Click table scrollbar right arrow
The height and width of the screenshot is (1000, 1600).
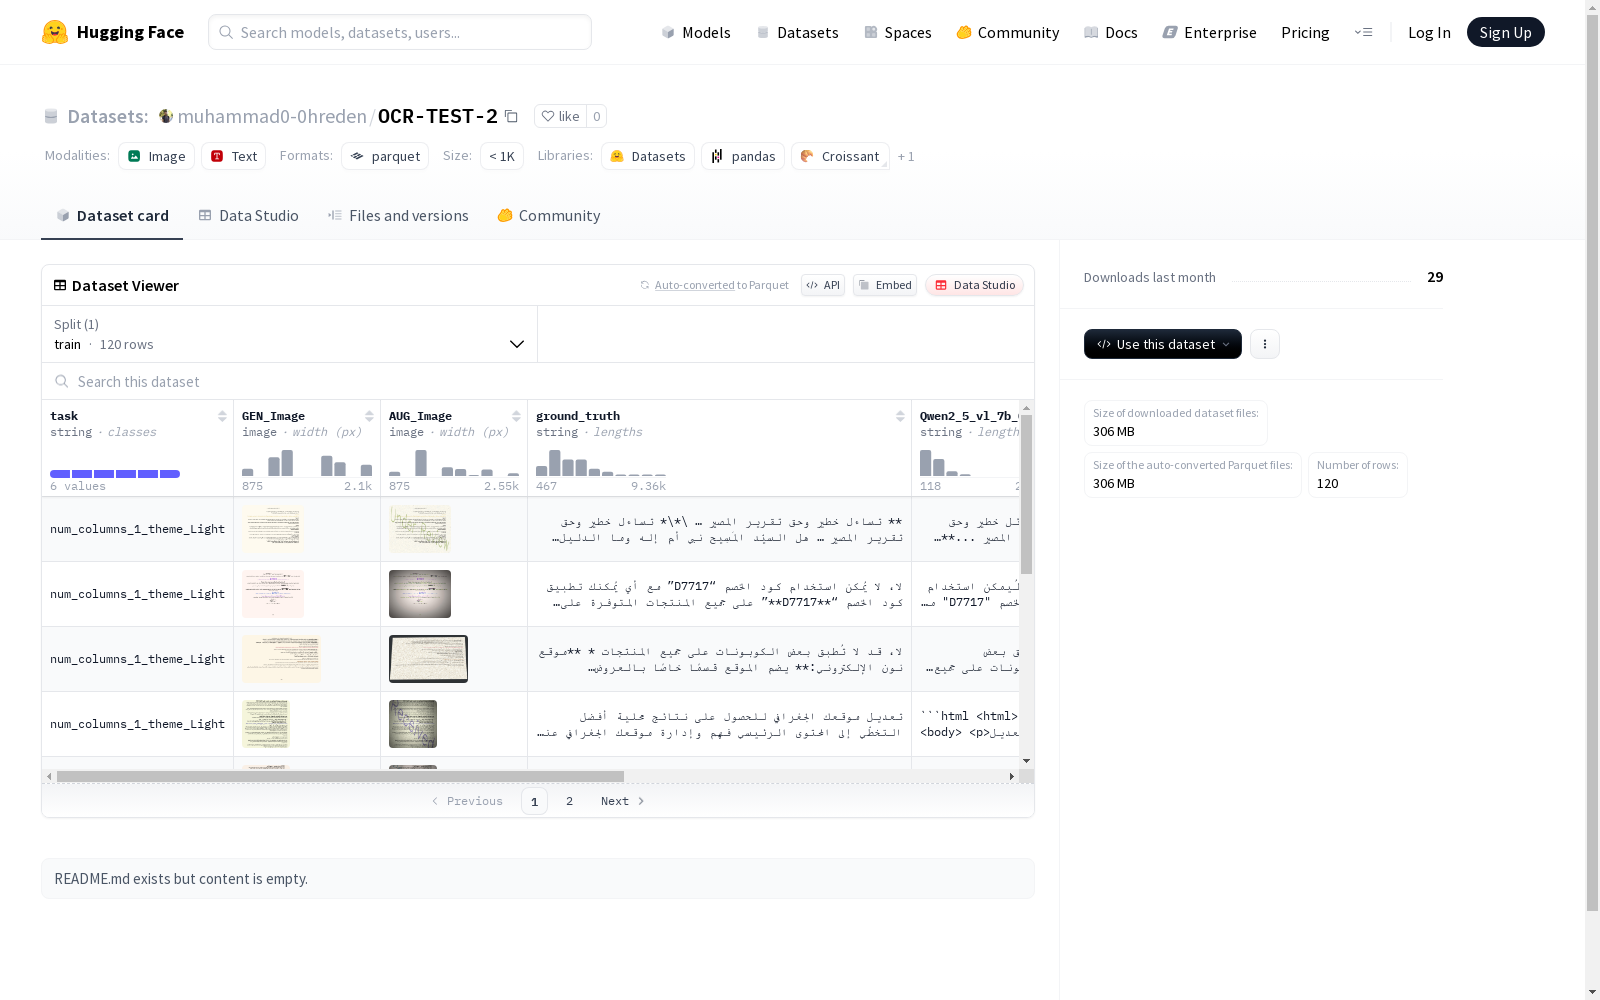1011,776
